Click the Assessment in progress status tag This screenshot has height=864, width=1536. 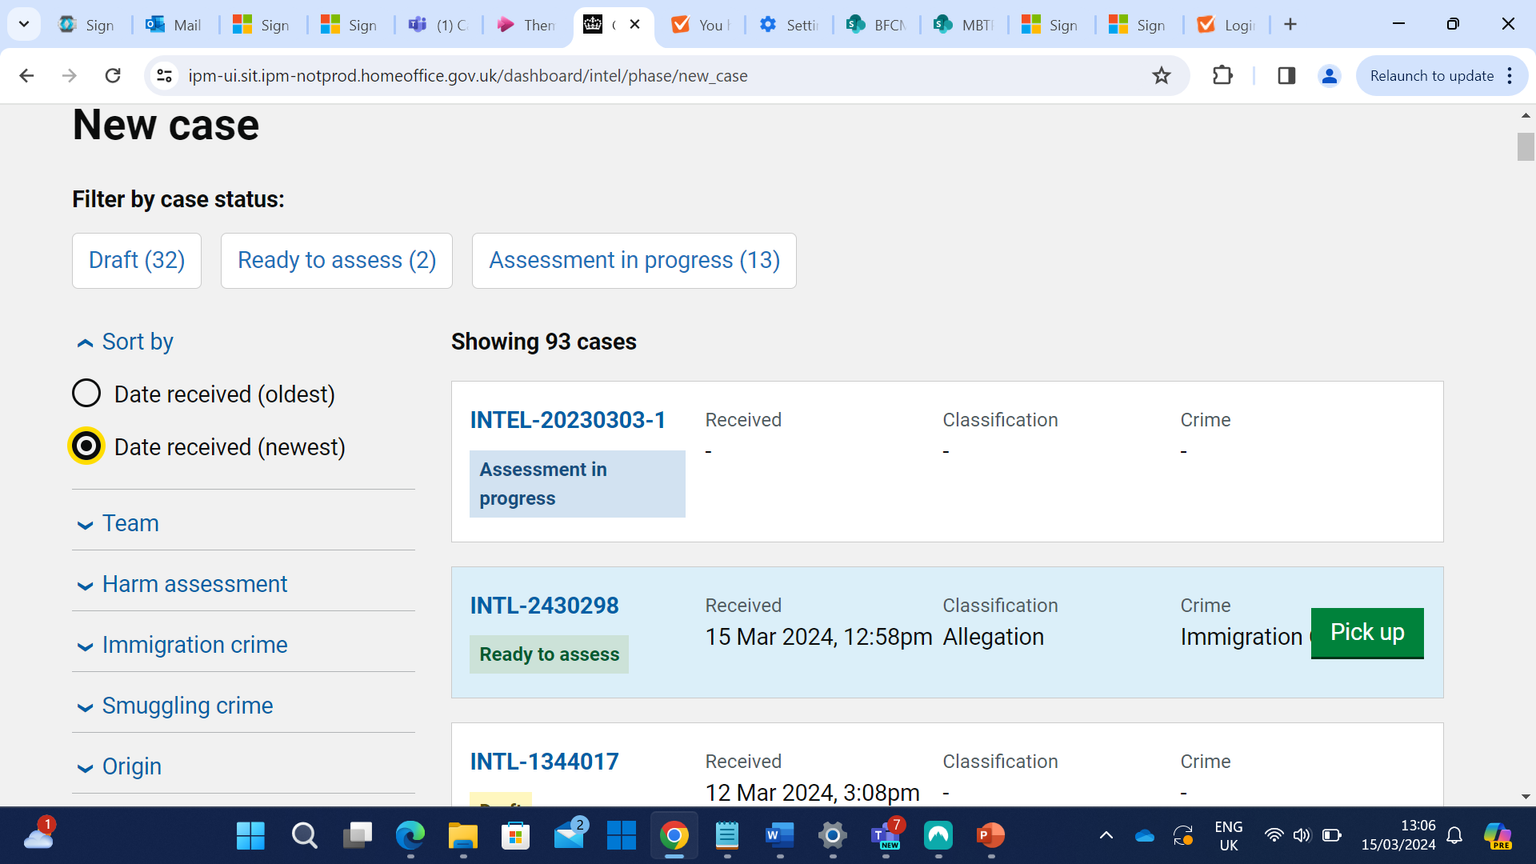pos(577,484)
